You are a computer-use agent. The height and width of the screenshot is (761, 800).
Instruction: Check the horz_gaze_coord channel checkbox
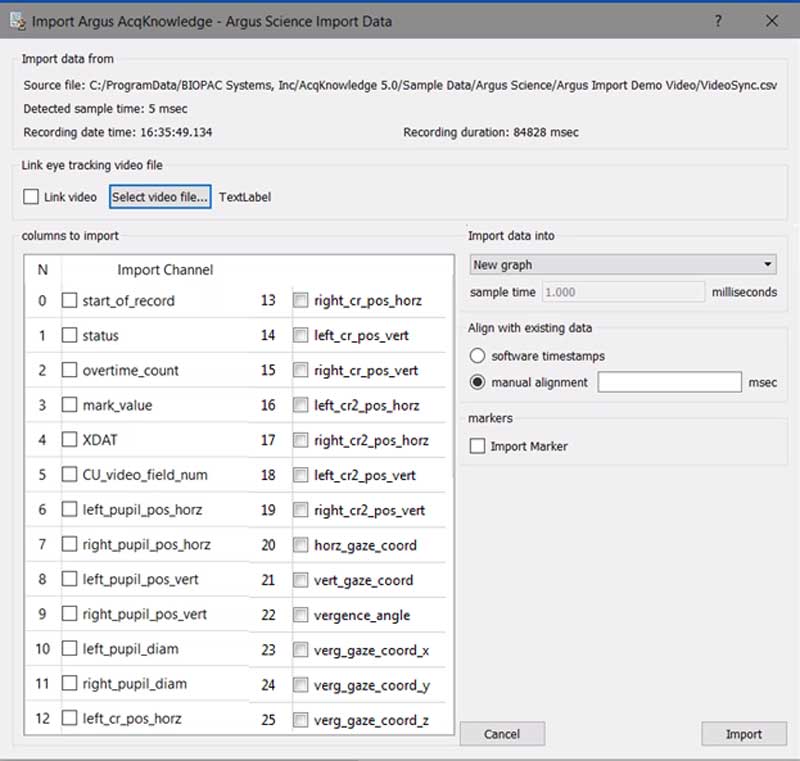coord(300,545)
